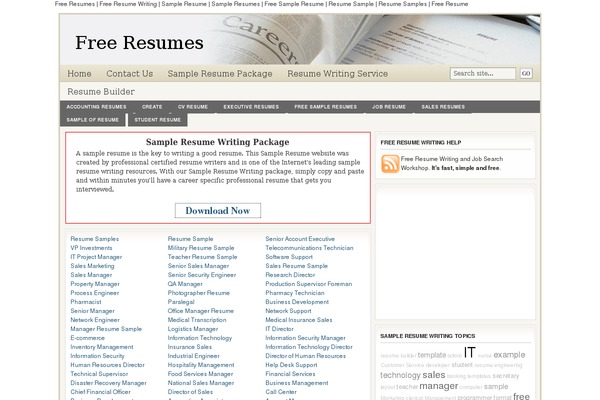Open the Sales Resumes tab
This screenshot has width=600, height=400.
pyautogui.click(x=443, y=107)
